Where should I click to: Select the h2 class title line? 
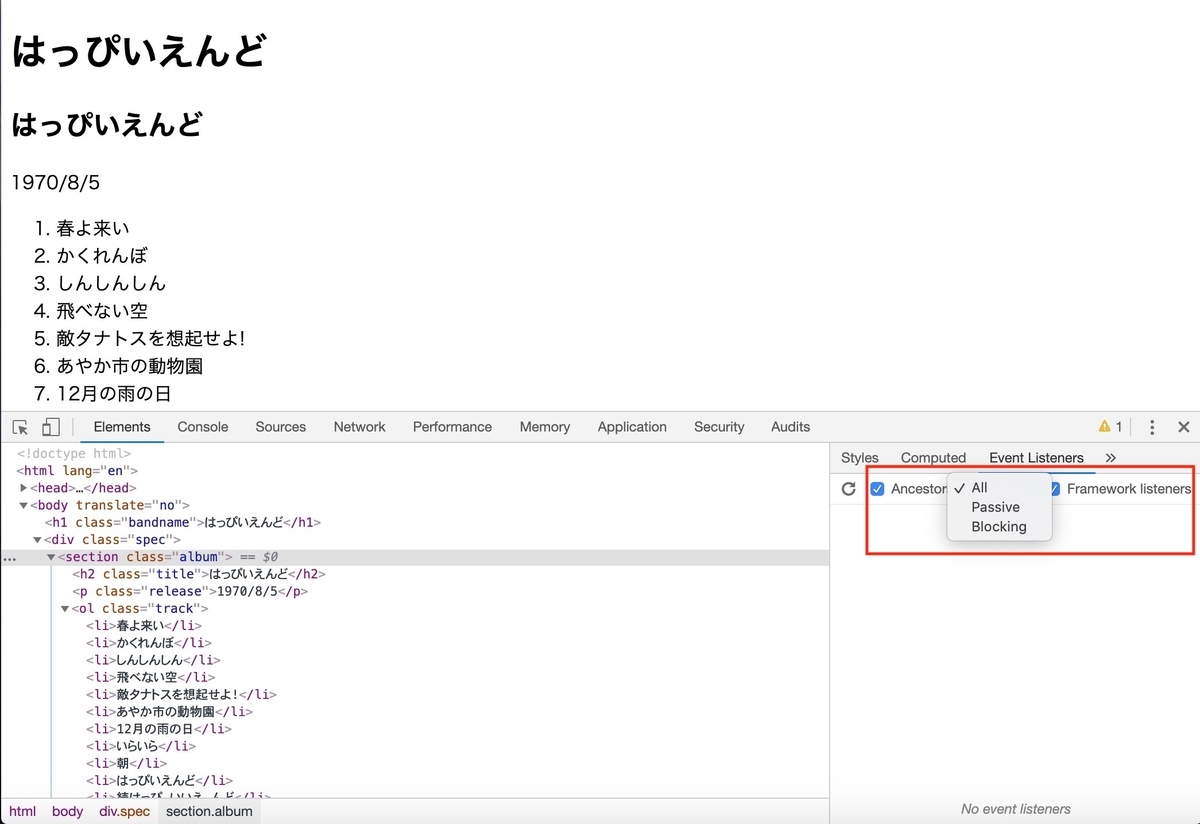pyautogui.click(x=199, y=574)
